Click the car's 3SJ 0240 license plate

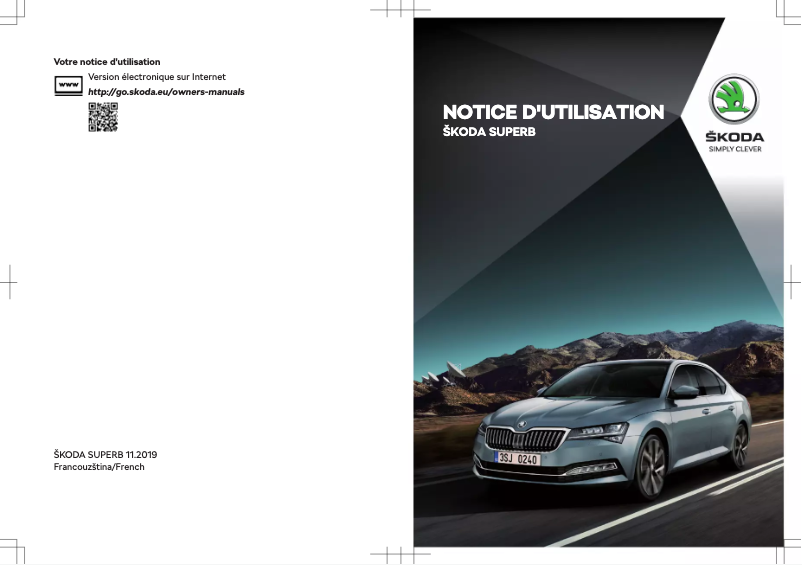click(518, 459)
